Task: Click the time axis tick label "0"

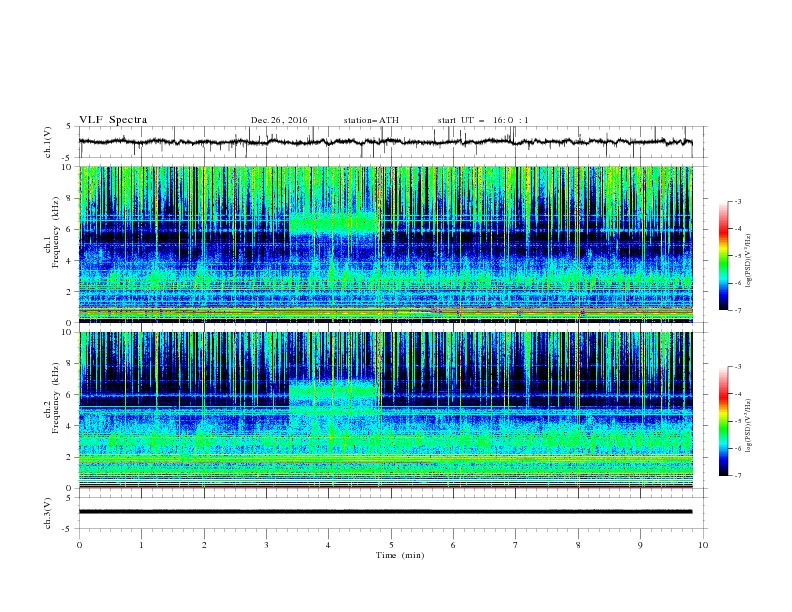Action: 79,545
